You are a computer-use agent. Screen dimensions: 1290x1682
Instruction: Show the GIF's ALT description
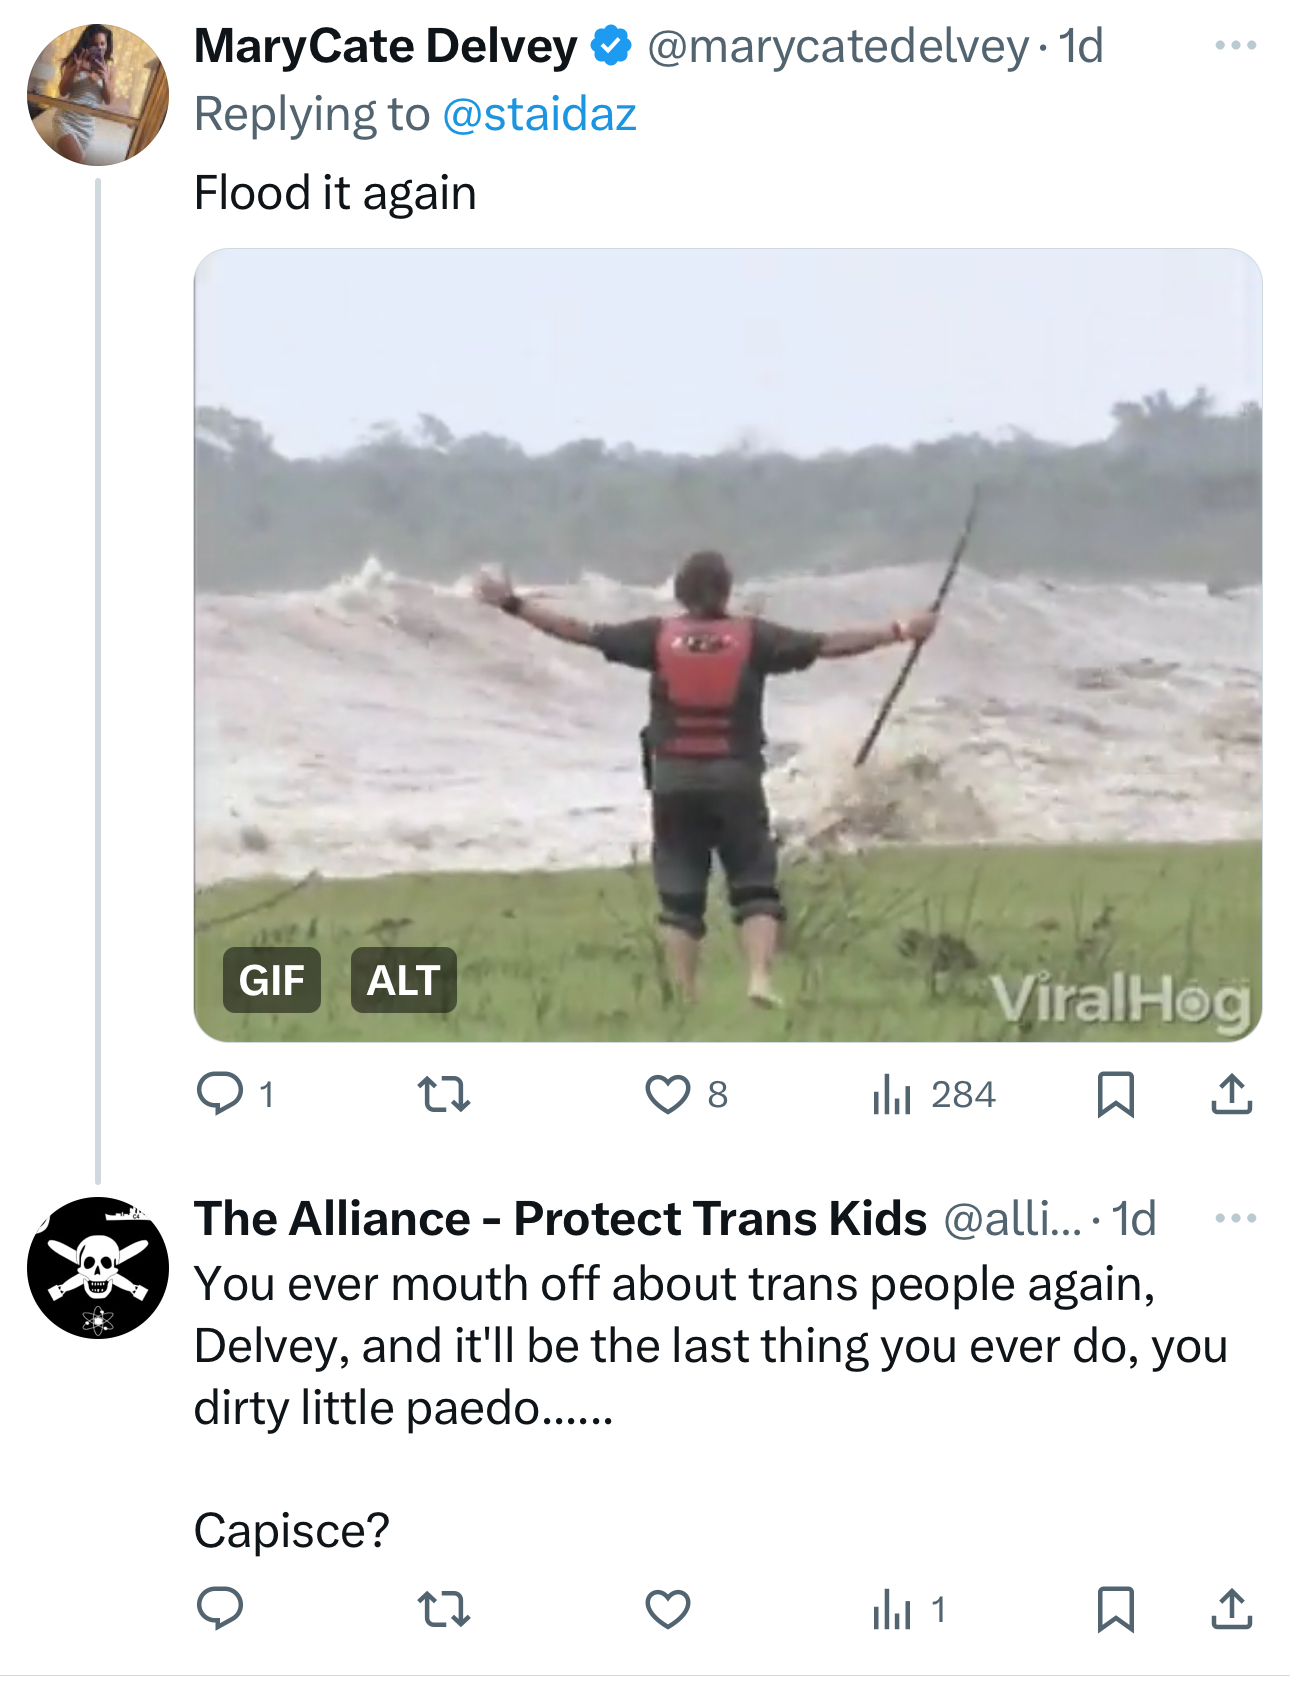click(x=403, y=980)
